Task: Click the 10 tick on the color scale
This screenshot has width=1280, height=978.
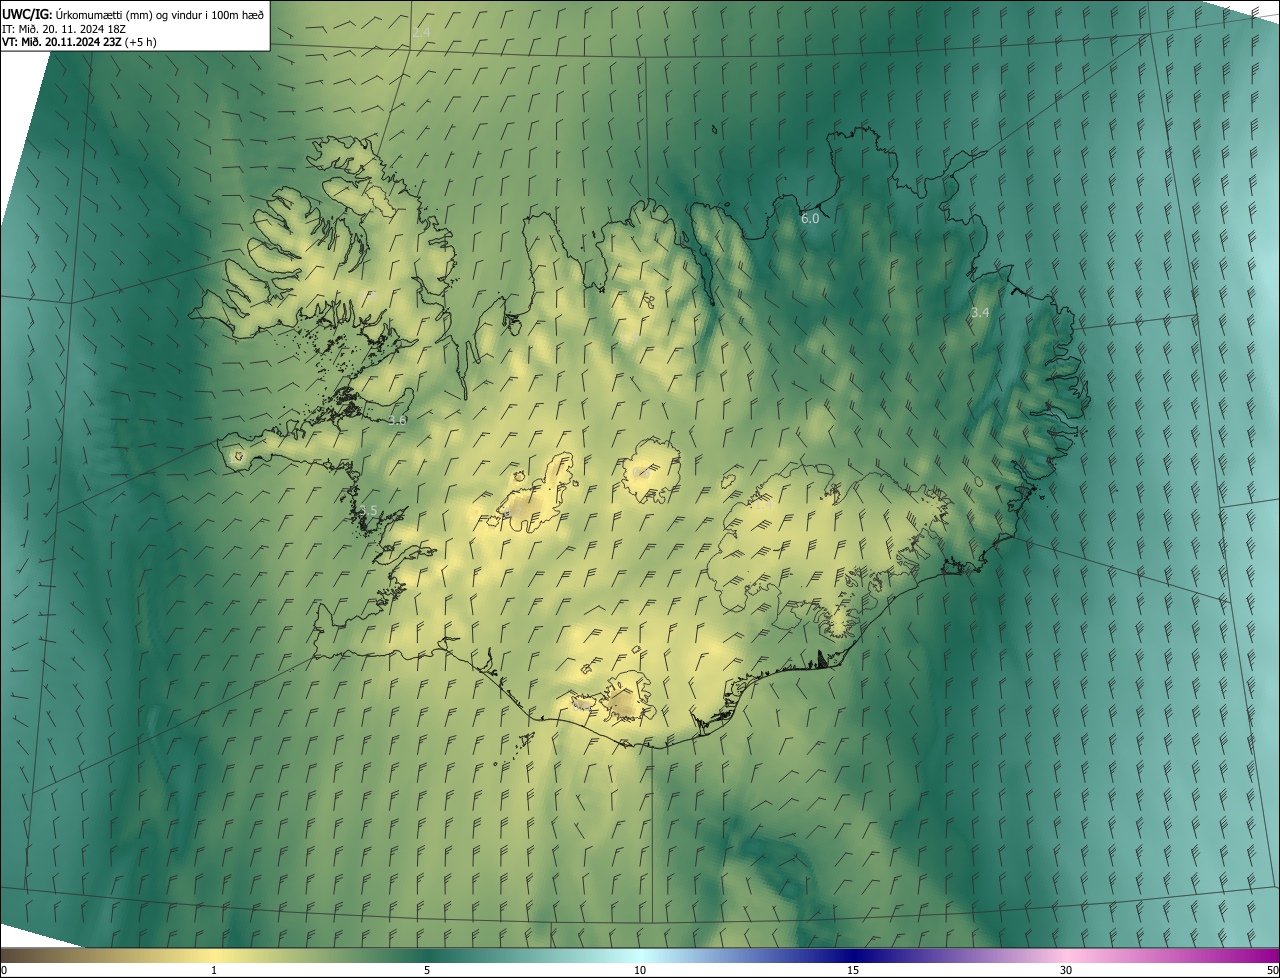Action: pos(640,971)
